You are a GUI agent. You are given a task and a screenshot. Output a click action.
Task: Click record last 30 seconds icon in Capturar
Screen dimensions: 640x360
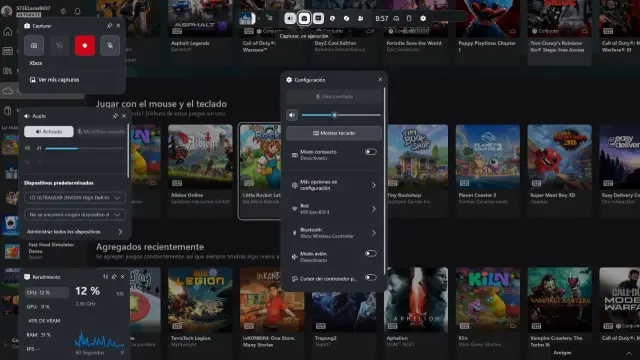[x=59, y=46]
